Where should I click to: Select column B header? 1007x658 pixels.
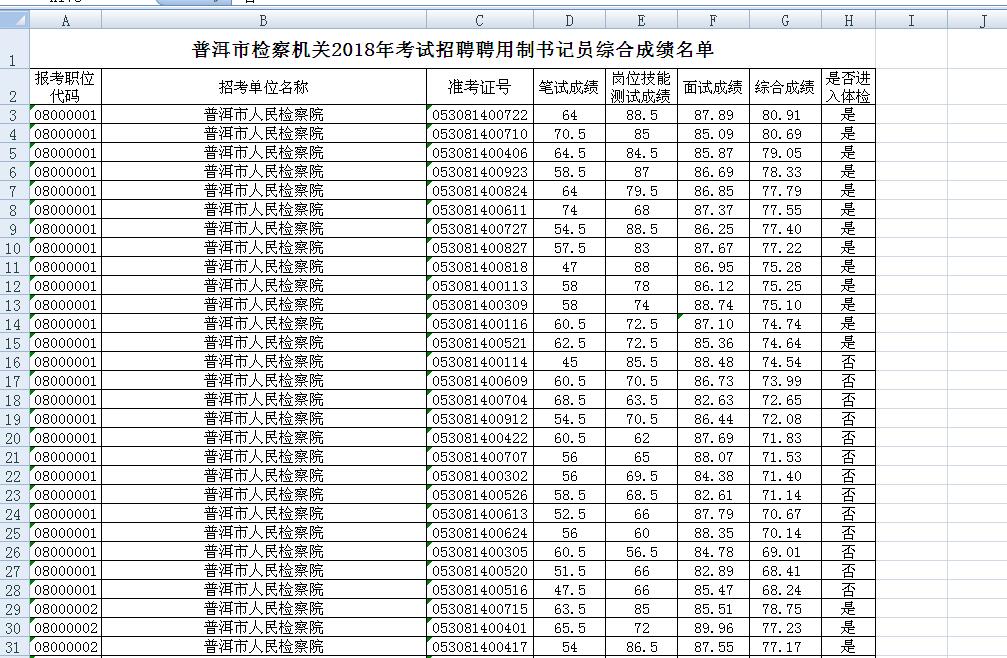(x=263, y=21)
